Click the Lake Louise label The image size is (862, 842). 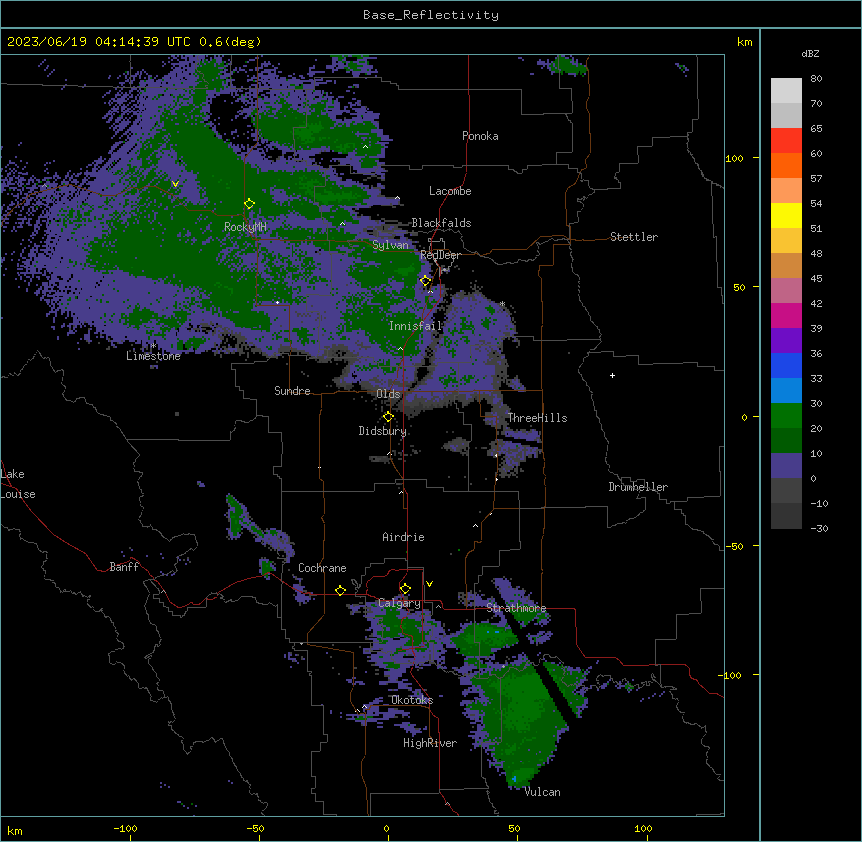(x=18, y=484)
